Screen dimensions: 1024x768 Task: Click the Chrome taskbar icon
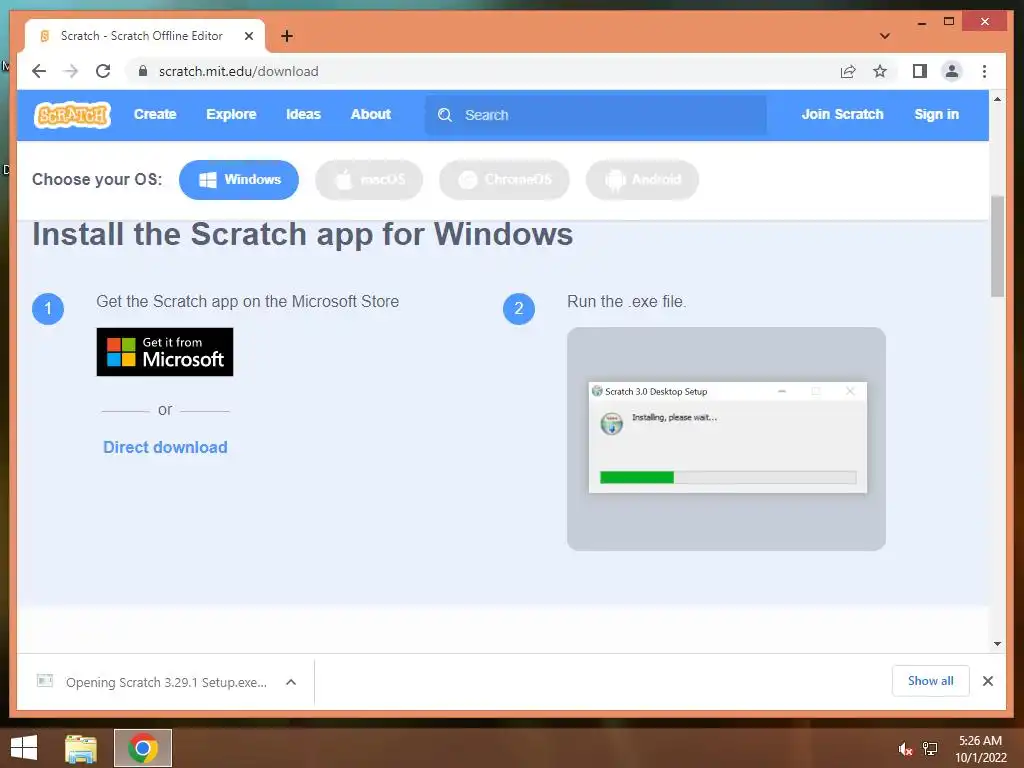click(143, 748)
